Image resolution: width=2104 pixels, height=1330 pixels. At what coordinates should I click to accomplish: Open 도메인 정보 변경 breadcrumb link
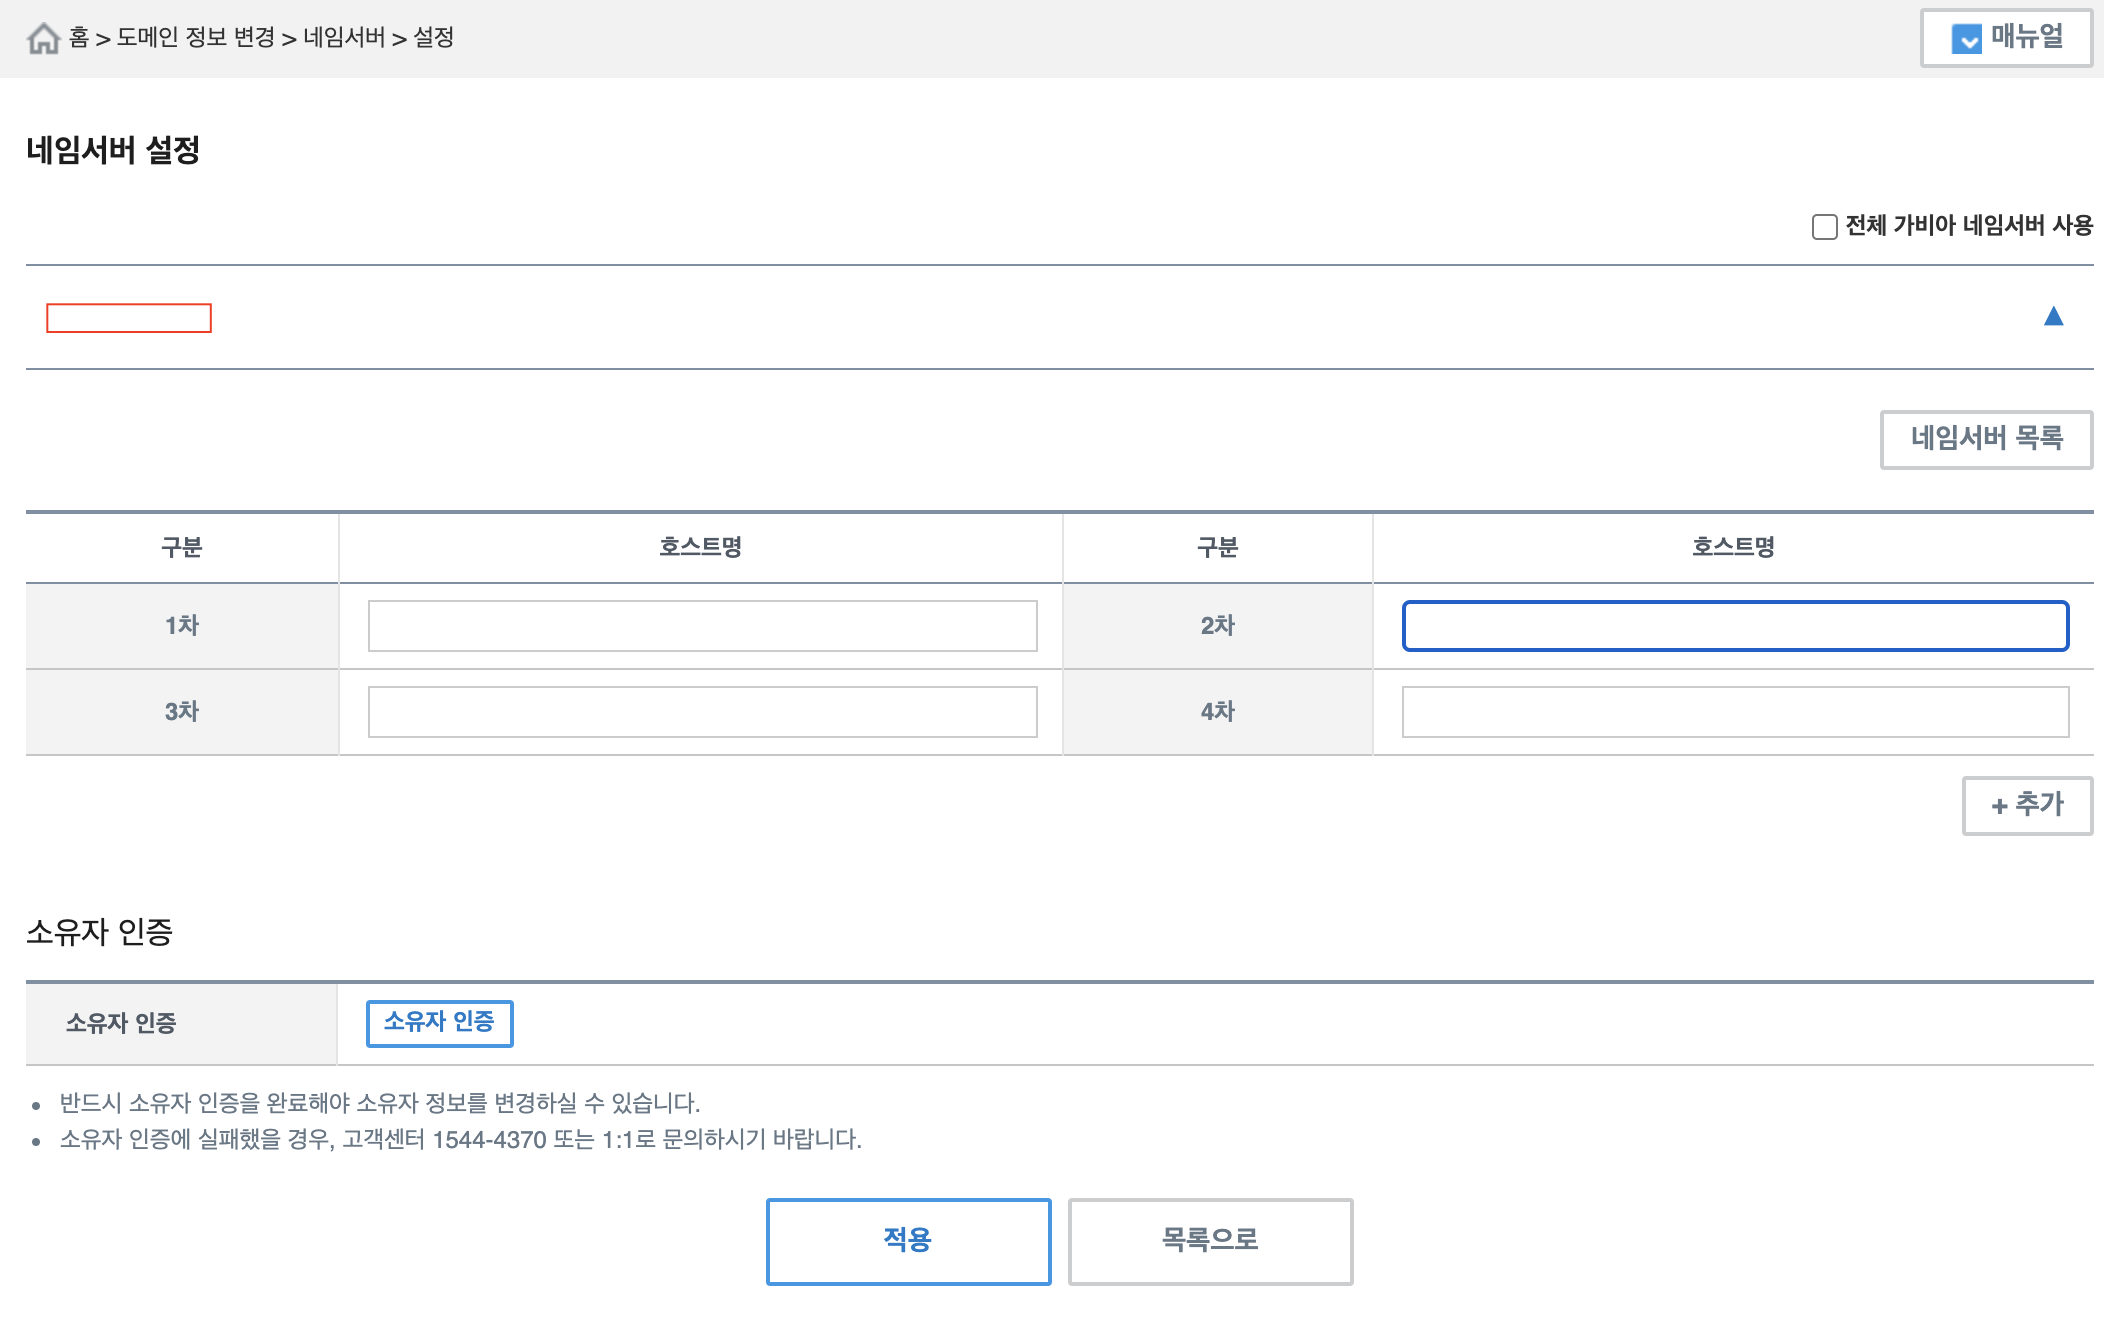tap(196, 38)
